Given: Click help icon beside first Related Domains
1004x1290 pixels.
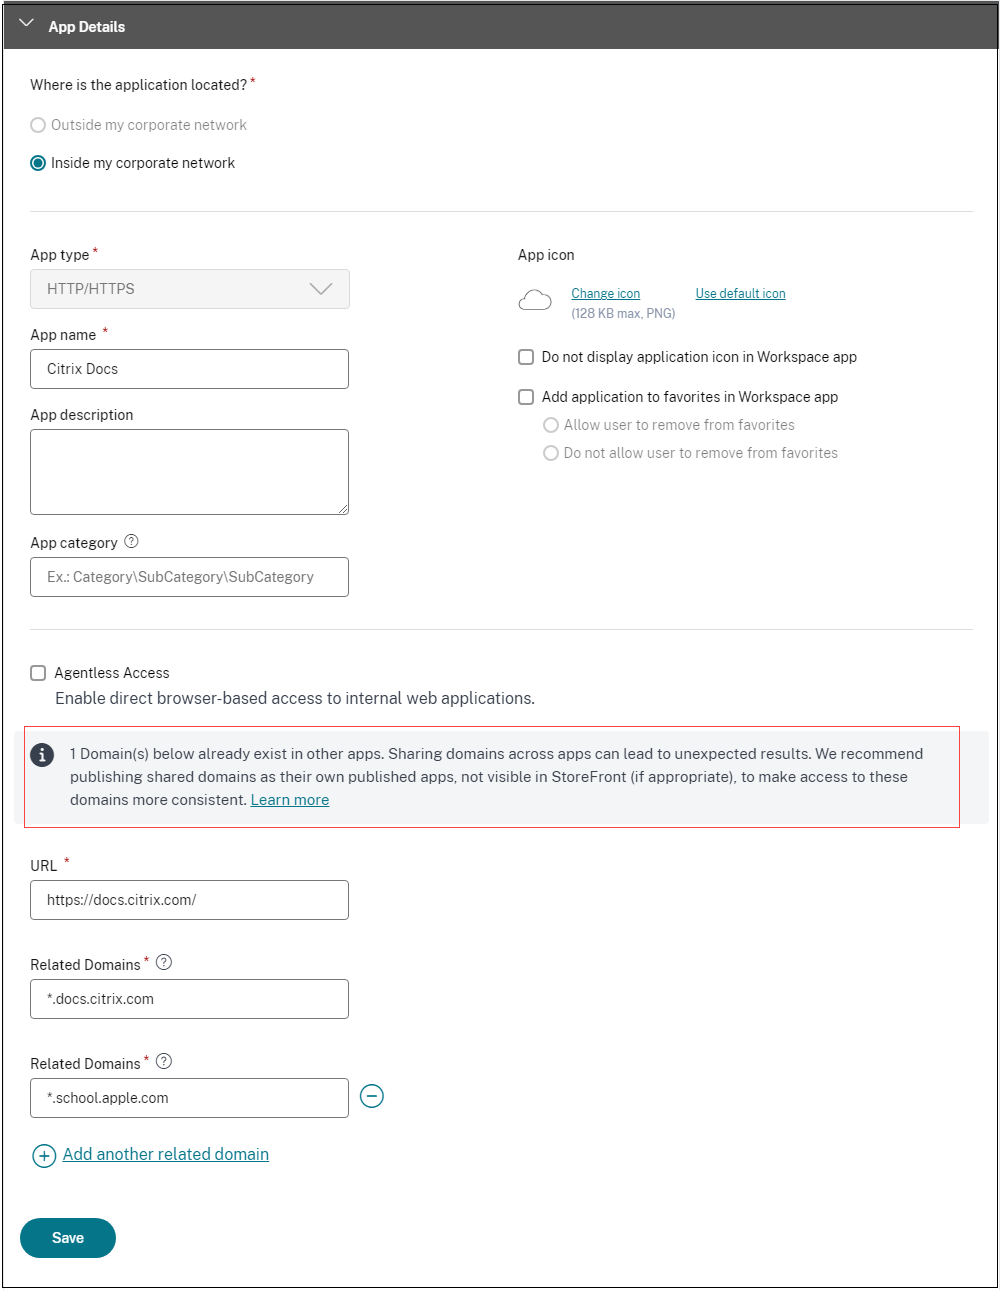Looking at the screenshot, I should [x=164, y=962].
